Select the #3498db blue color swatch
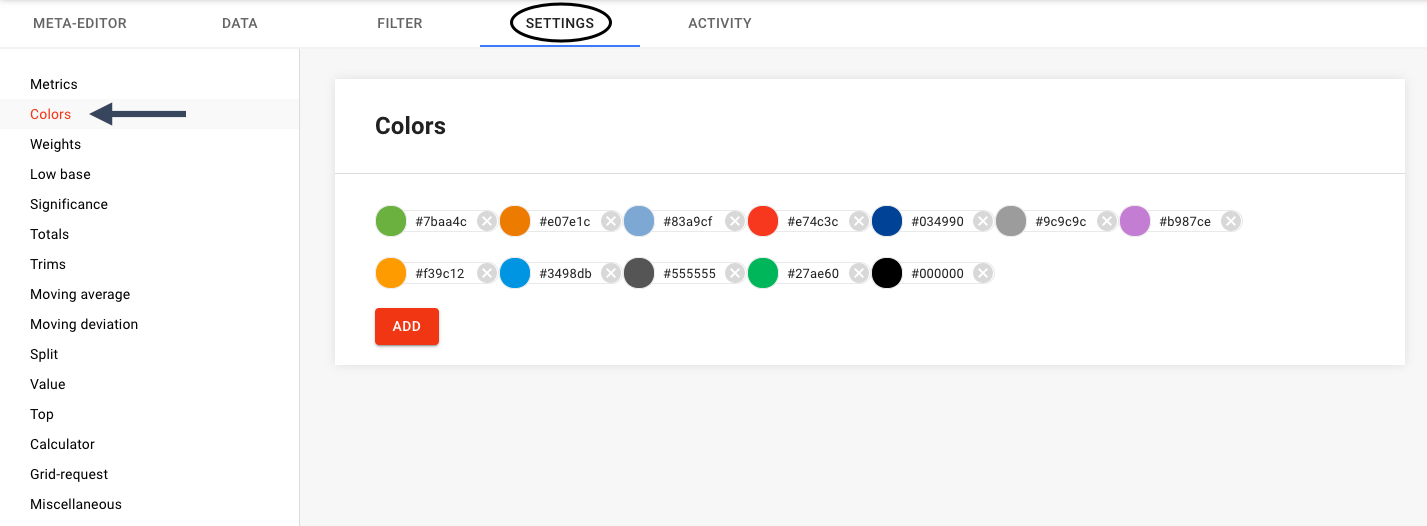The height and width of the screenshot is (526, 1427). 515,273
